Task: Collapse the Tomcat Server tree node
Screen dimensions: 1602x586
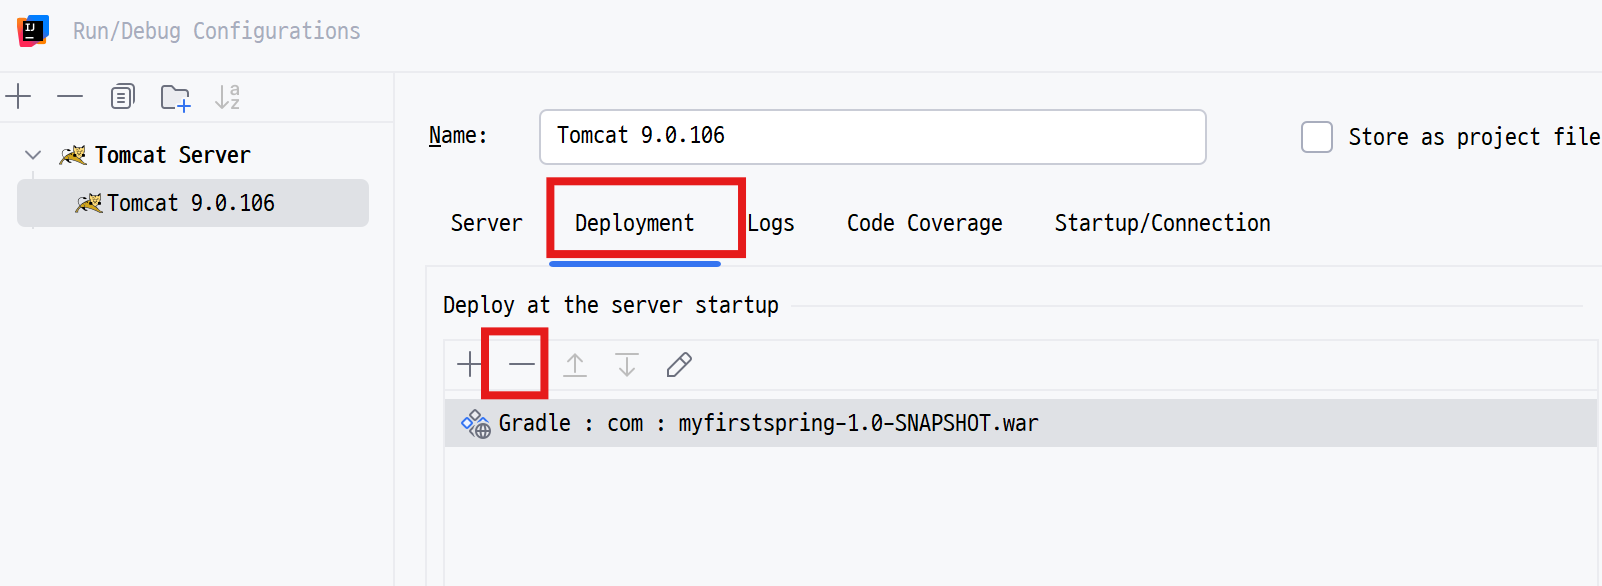Action: click(x=33, y=155)
